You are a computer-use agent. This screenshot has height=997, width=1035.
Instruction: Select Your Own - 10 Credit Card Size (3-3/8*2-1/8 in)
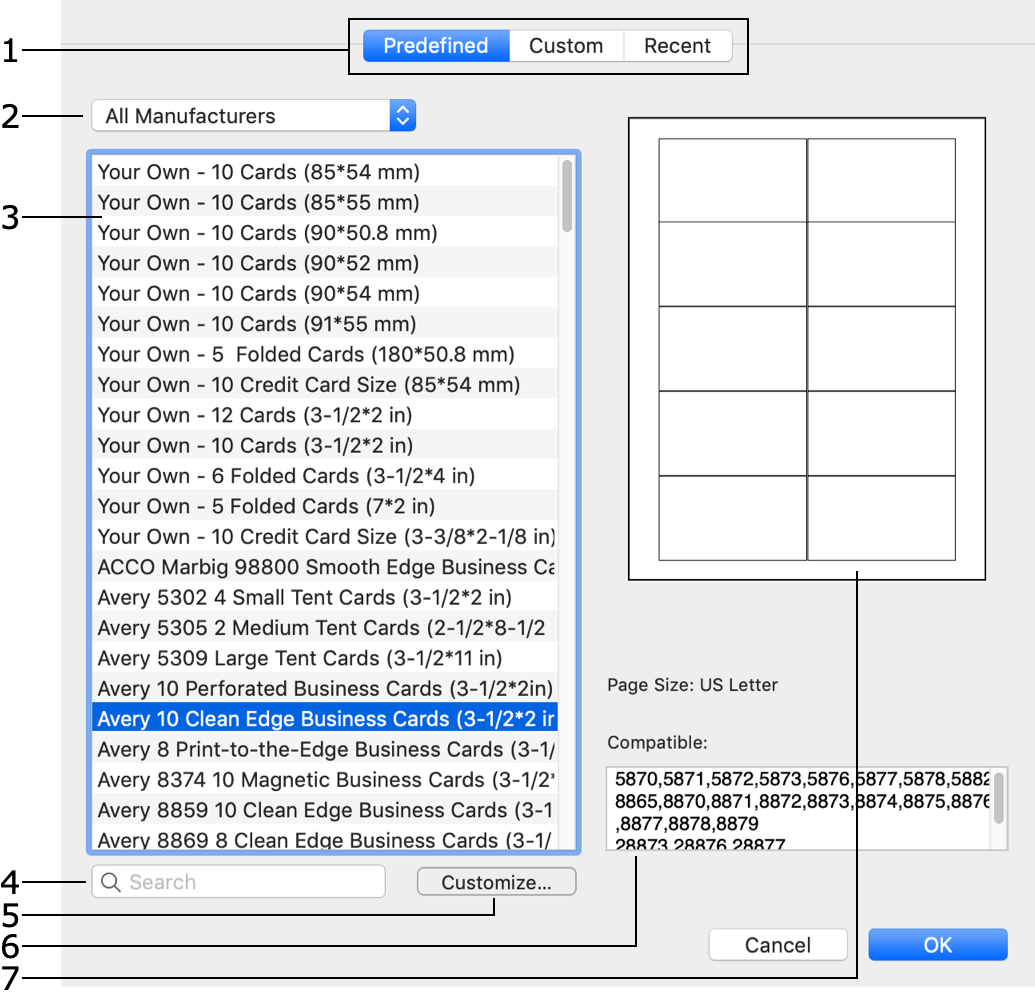pyautogui.click(x=325, y=536)
